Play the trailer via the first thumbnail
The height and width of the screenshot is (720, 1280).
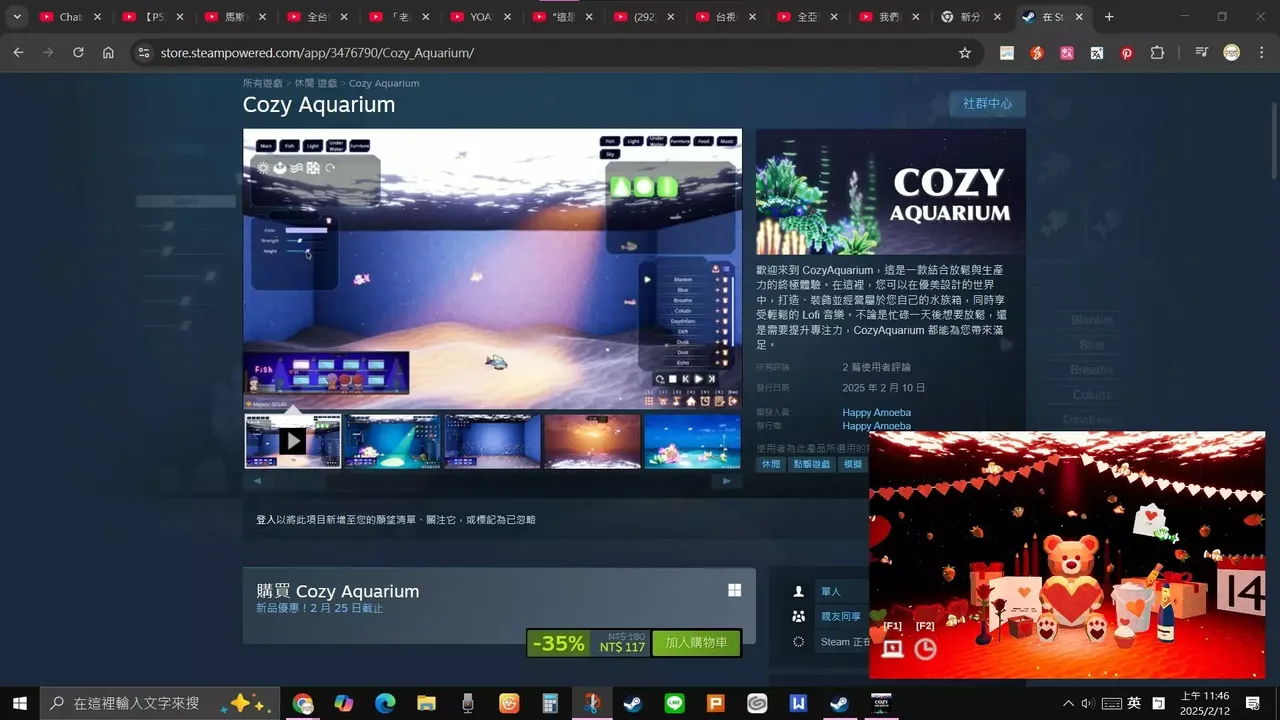(291, 440)
